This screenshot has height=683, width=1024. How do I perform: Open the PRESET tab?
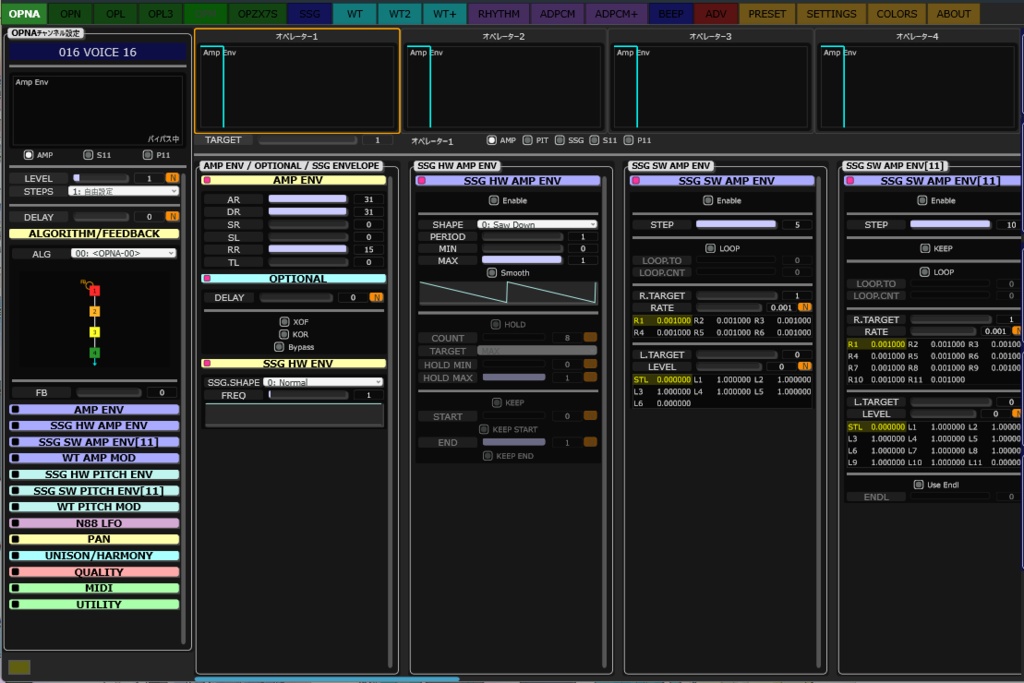tap(767, 13)
